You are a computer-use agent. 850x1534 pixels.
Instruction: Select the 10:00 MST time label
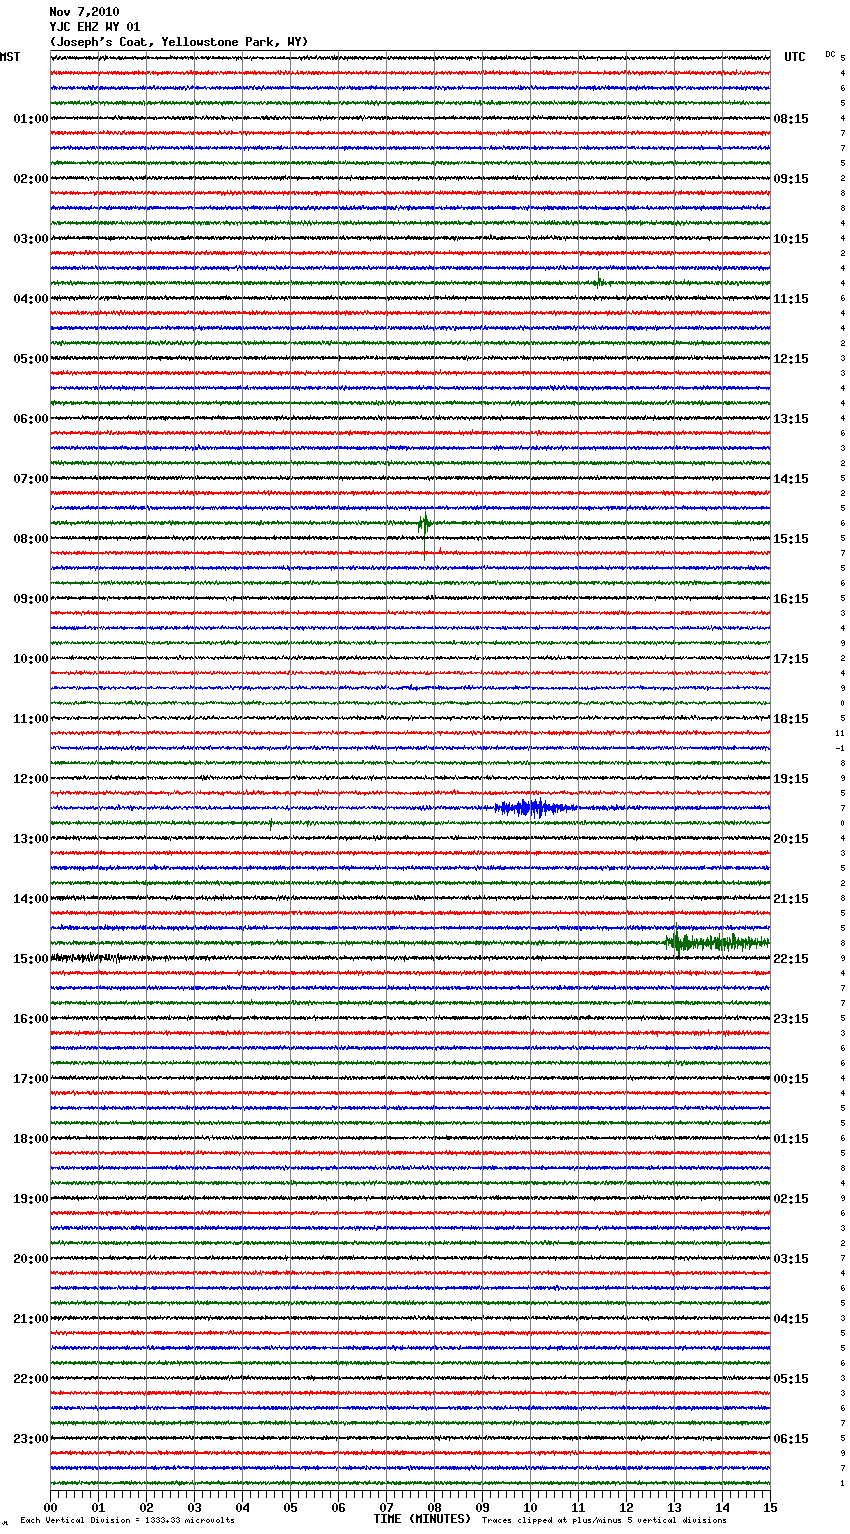[x=31, y=659]
